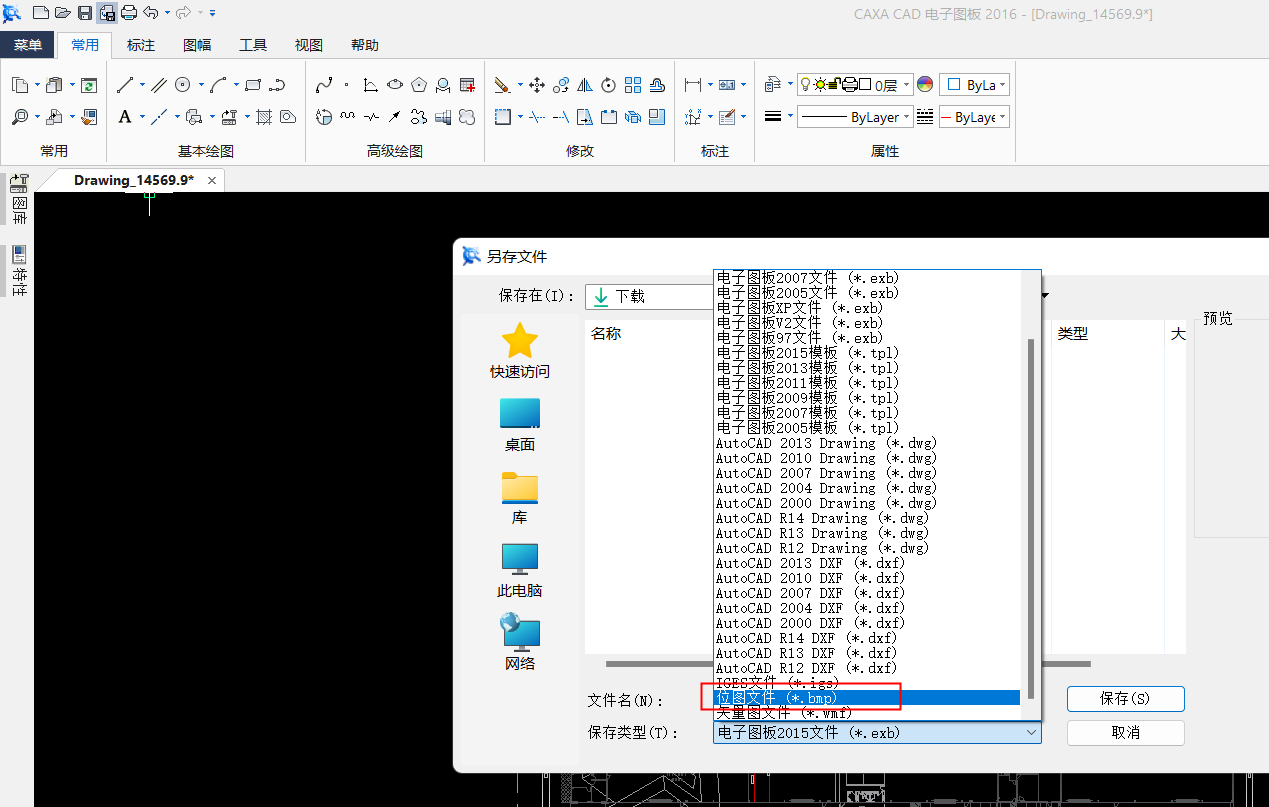This screenshot has width=1269, height=807.
Task: Open the ByLayer linetype dropdown
Action: (906, 117)
